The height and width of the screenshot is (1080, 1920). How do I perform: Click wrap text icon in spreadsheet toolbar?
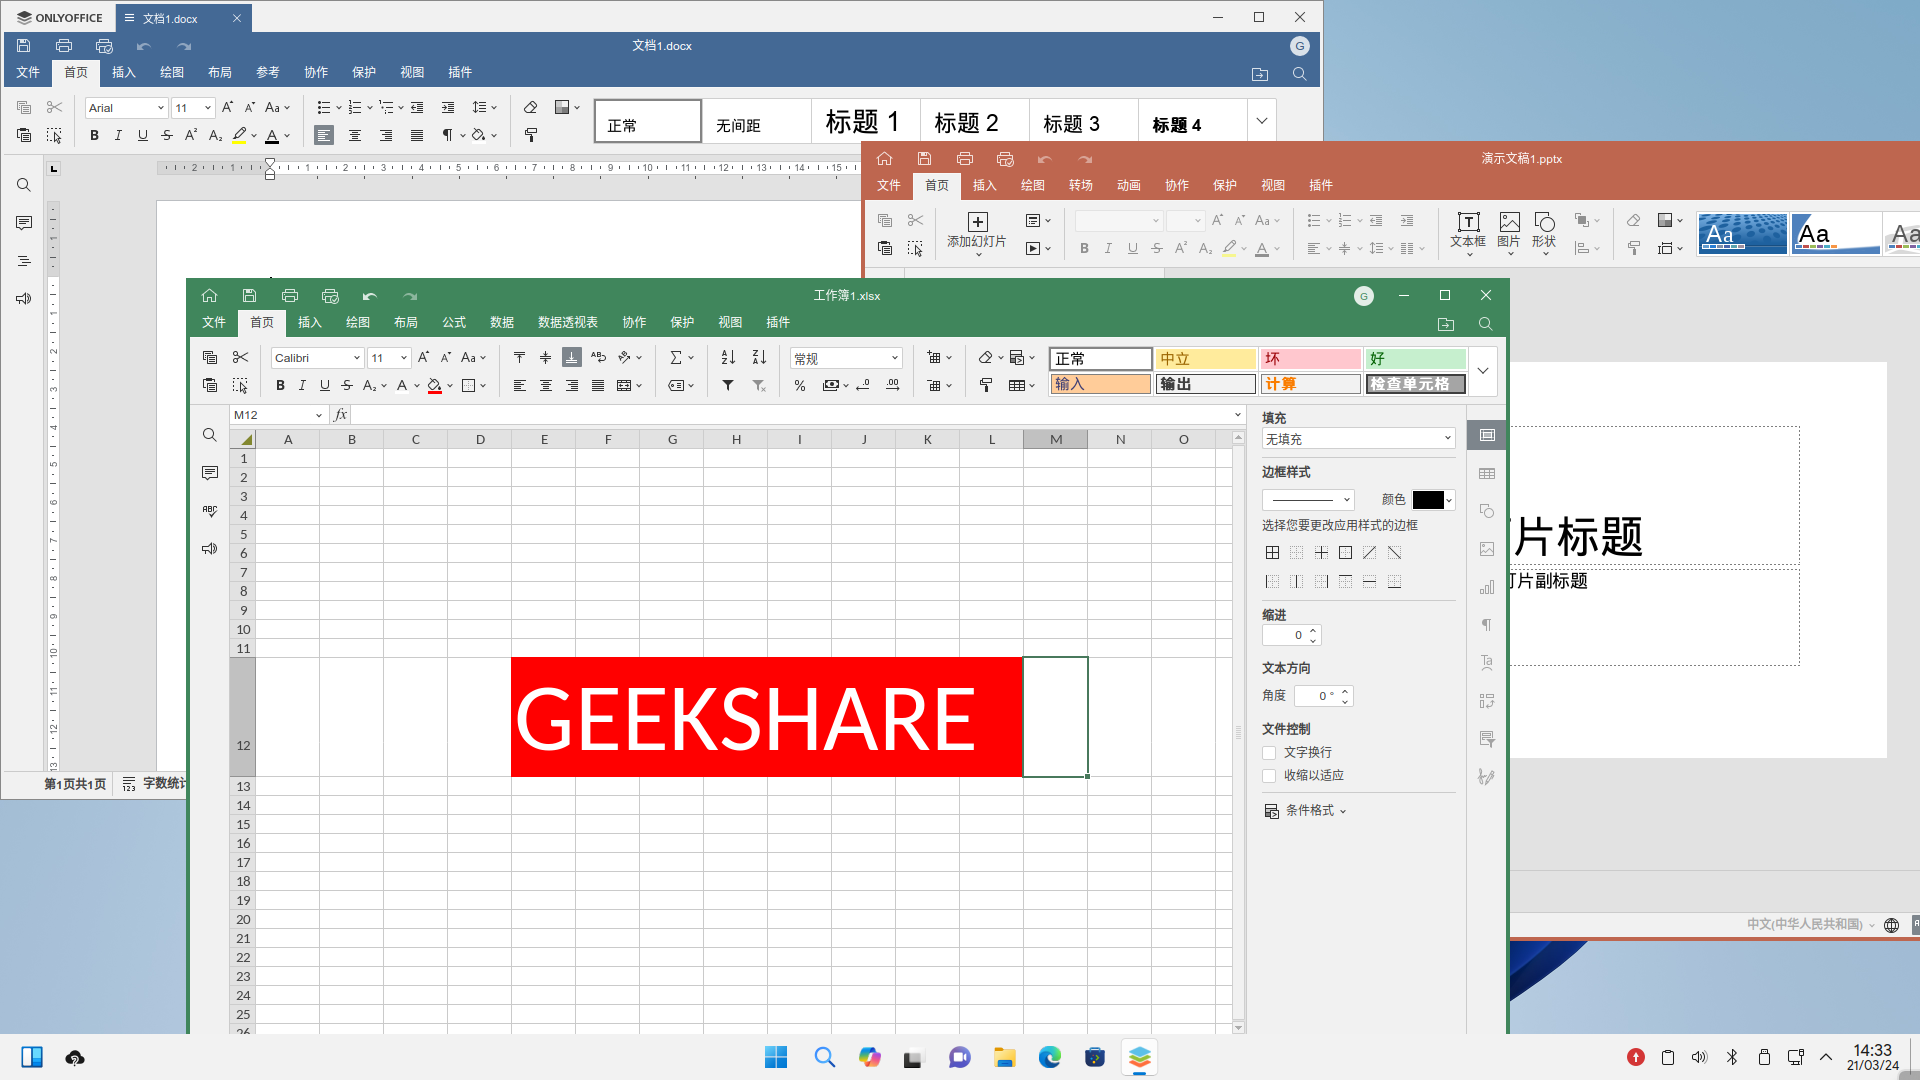[x=598, y=358]
